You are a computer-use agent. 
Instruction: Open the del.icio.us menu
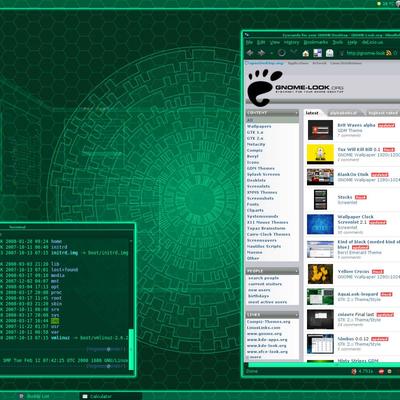tap(372, 42)
